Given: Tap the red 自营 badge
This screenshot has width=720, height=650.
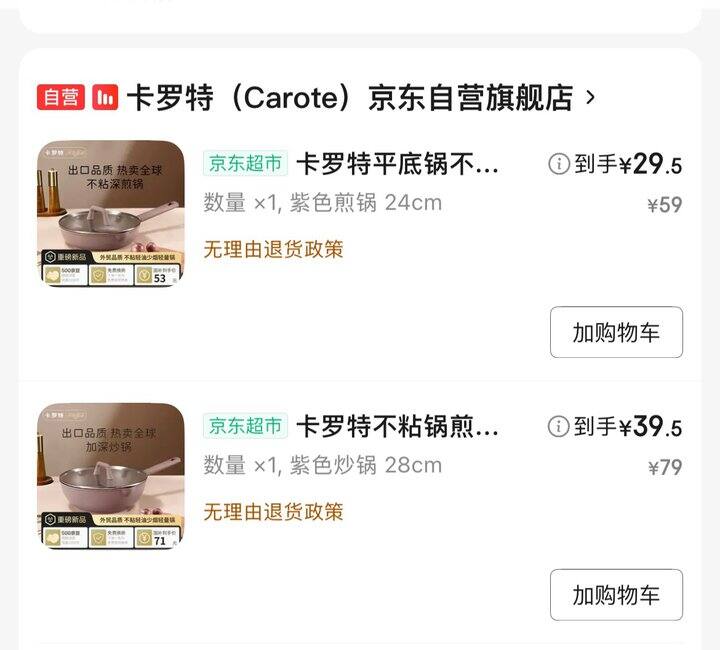Looking at the screenshot, I should 61,97.
